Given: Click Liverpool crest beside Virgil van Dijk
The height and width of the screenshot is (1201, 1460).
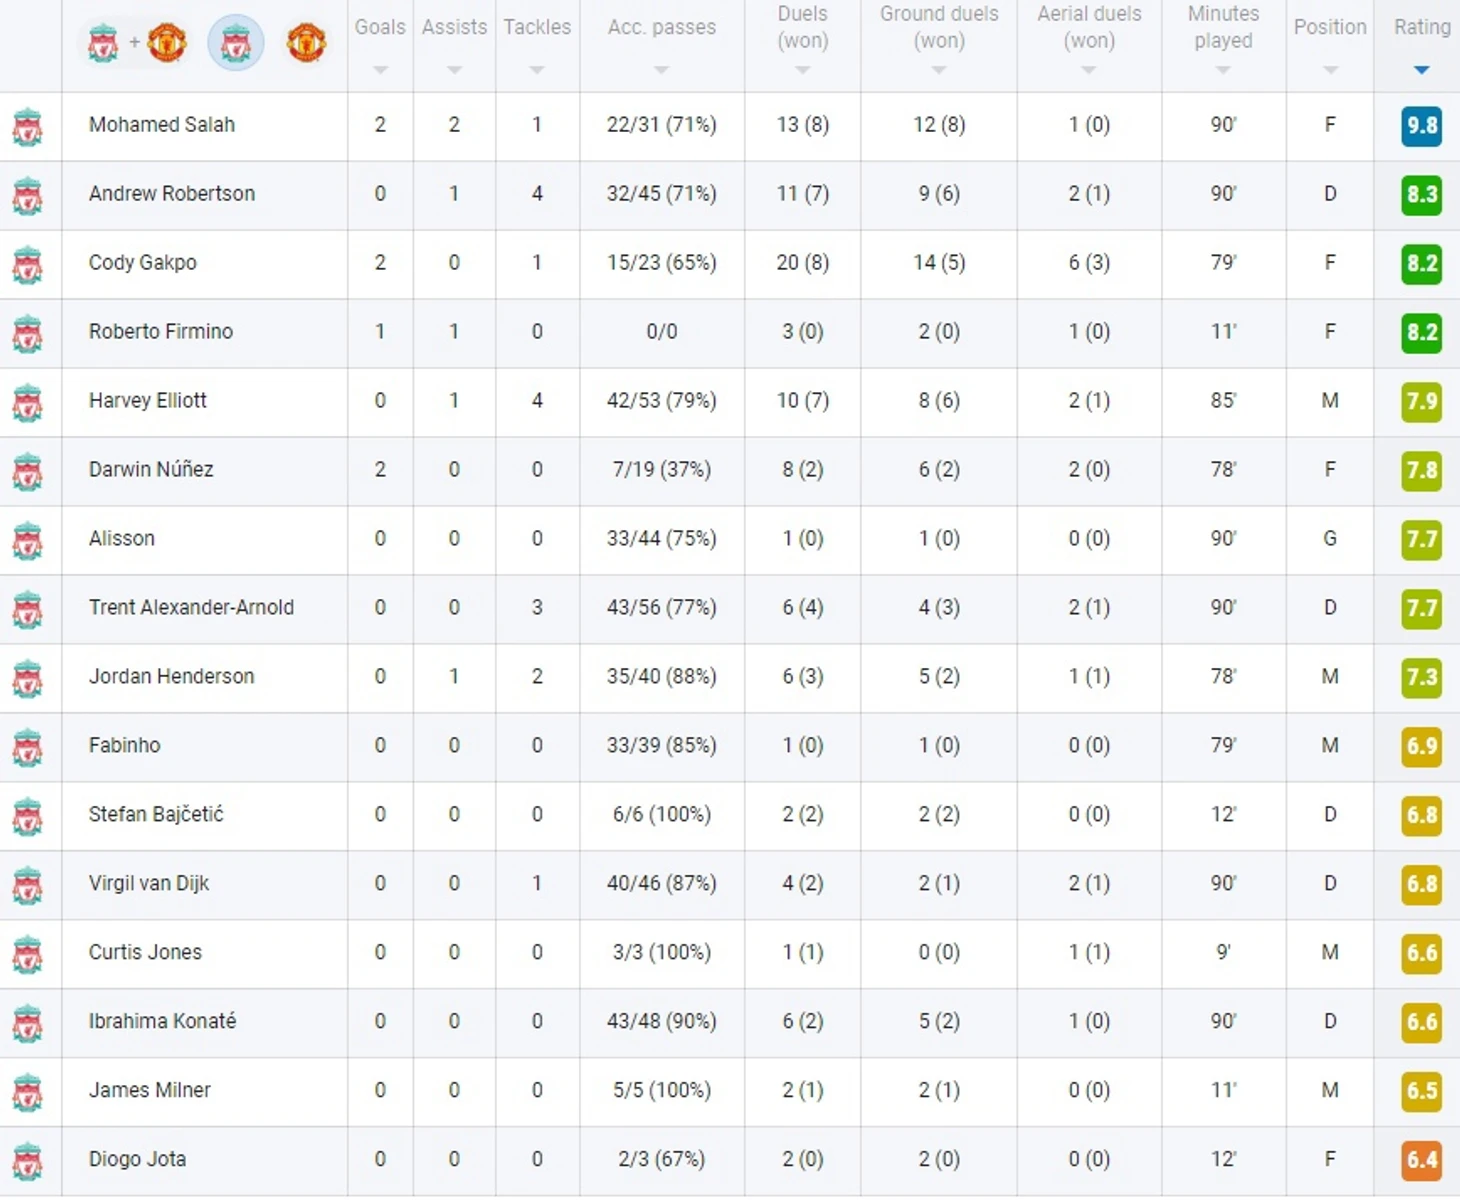Looking at the screenshot, I should (28, 886).
